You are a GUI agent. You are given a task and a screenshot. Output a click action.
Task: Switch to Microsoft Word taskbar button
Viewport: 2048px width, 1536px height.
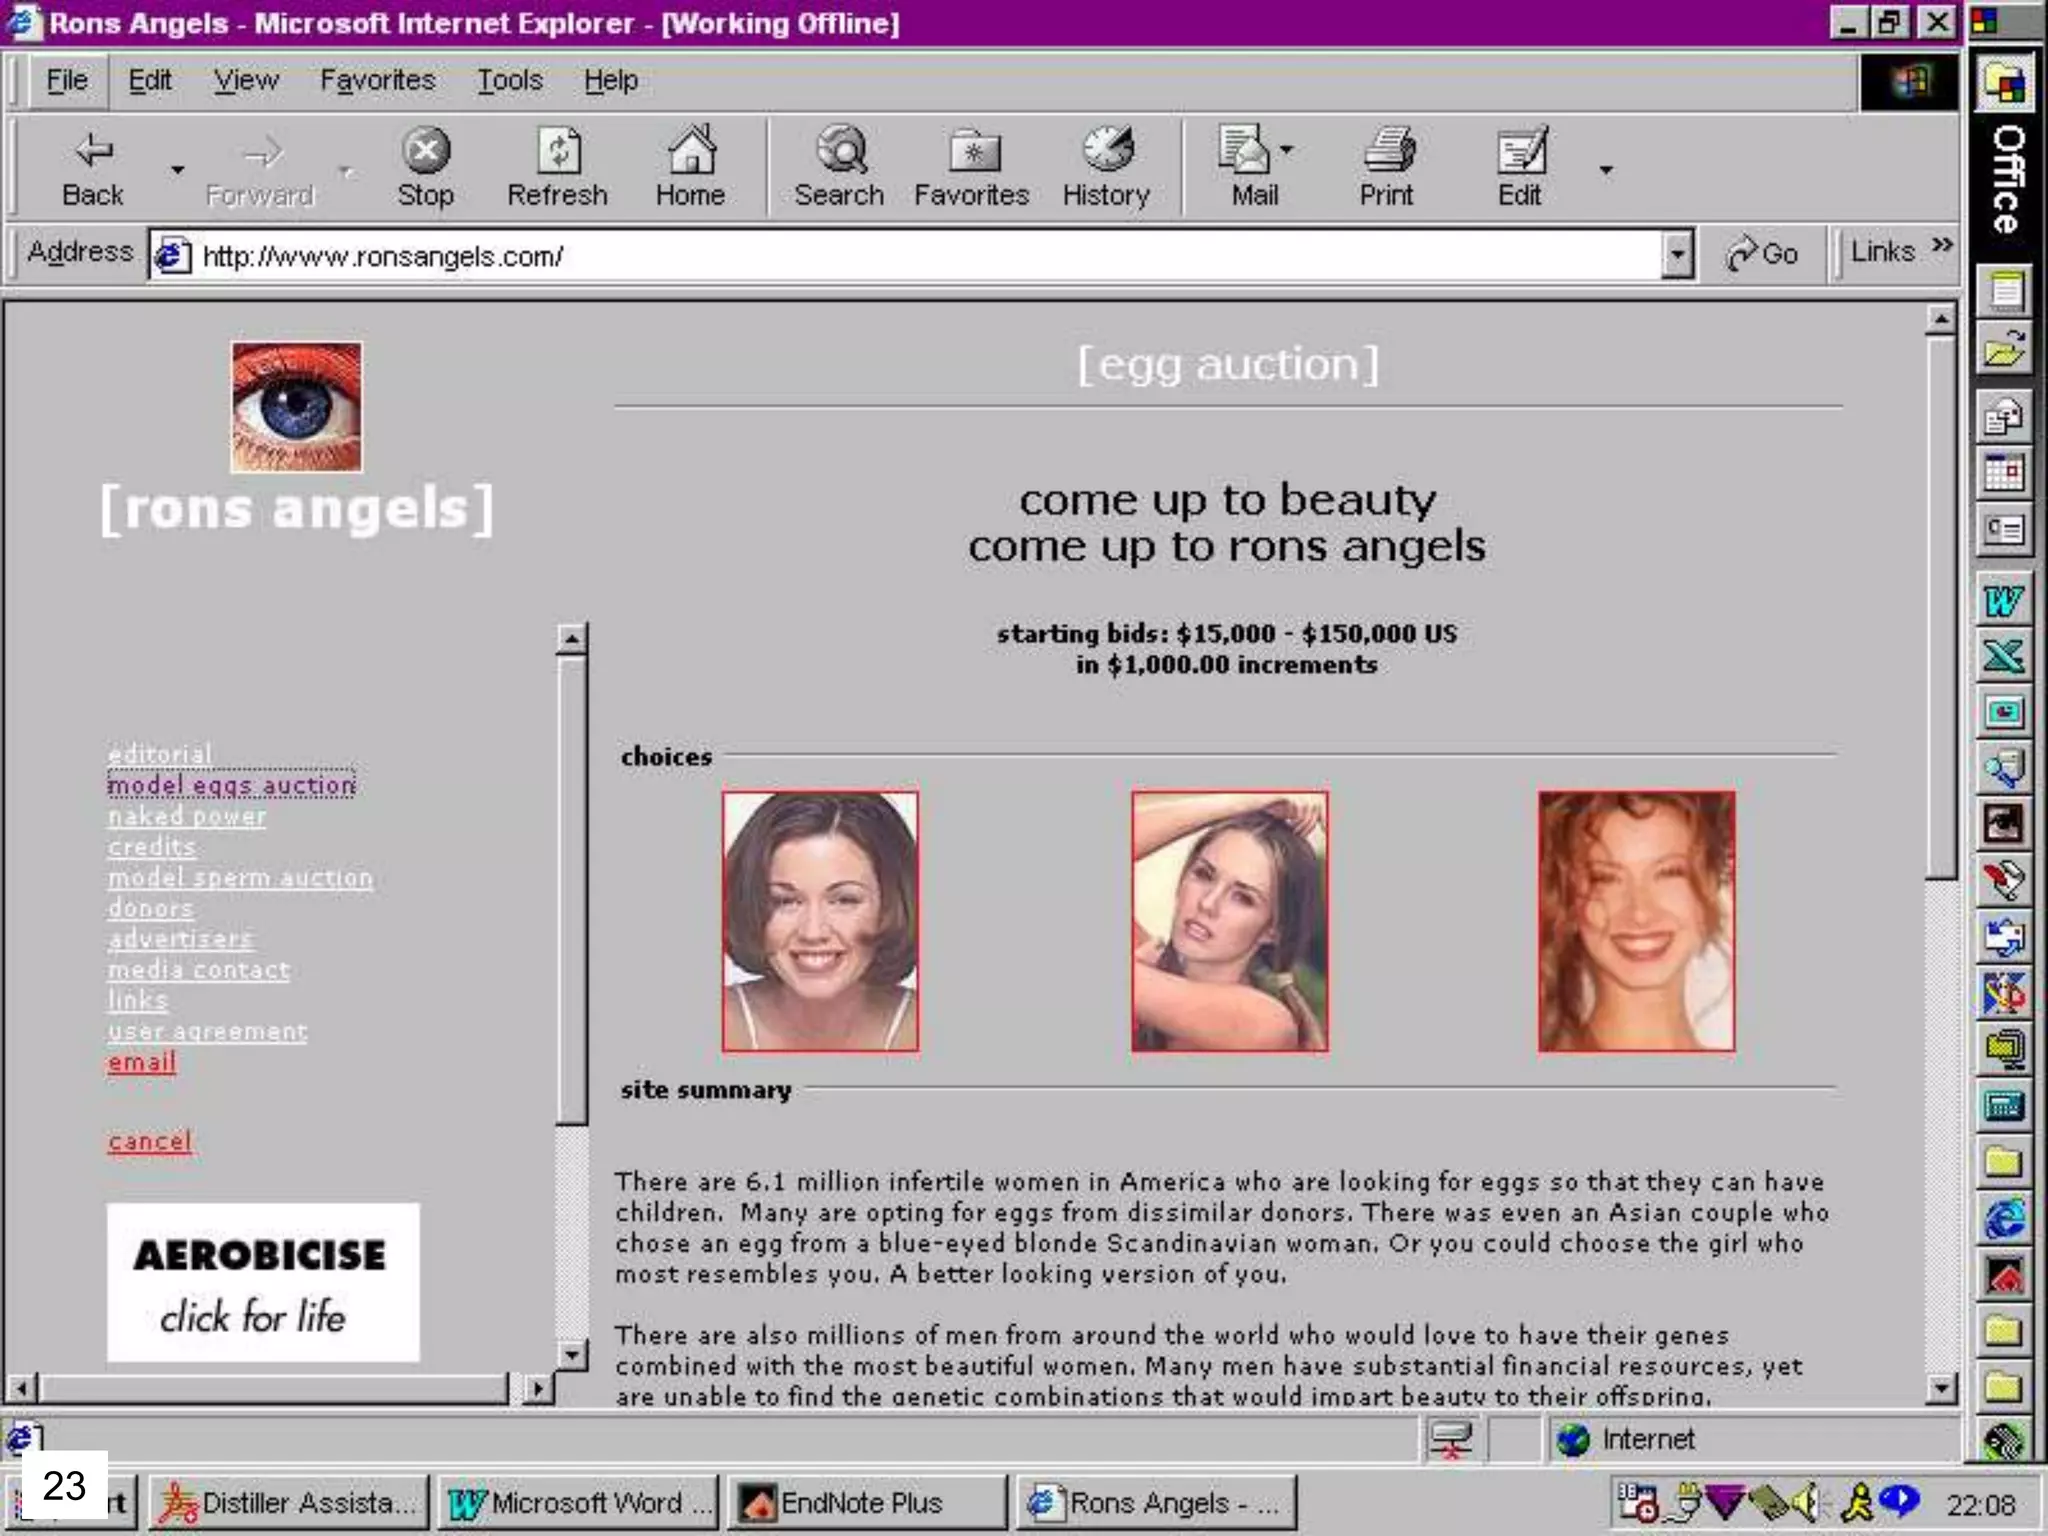pos(579,1503)
